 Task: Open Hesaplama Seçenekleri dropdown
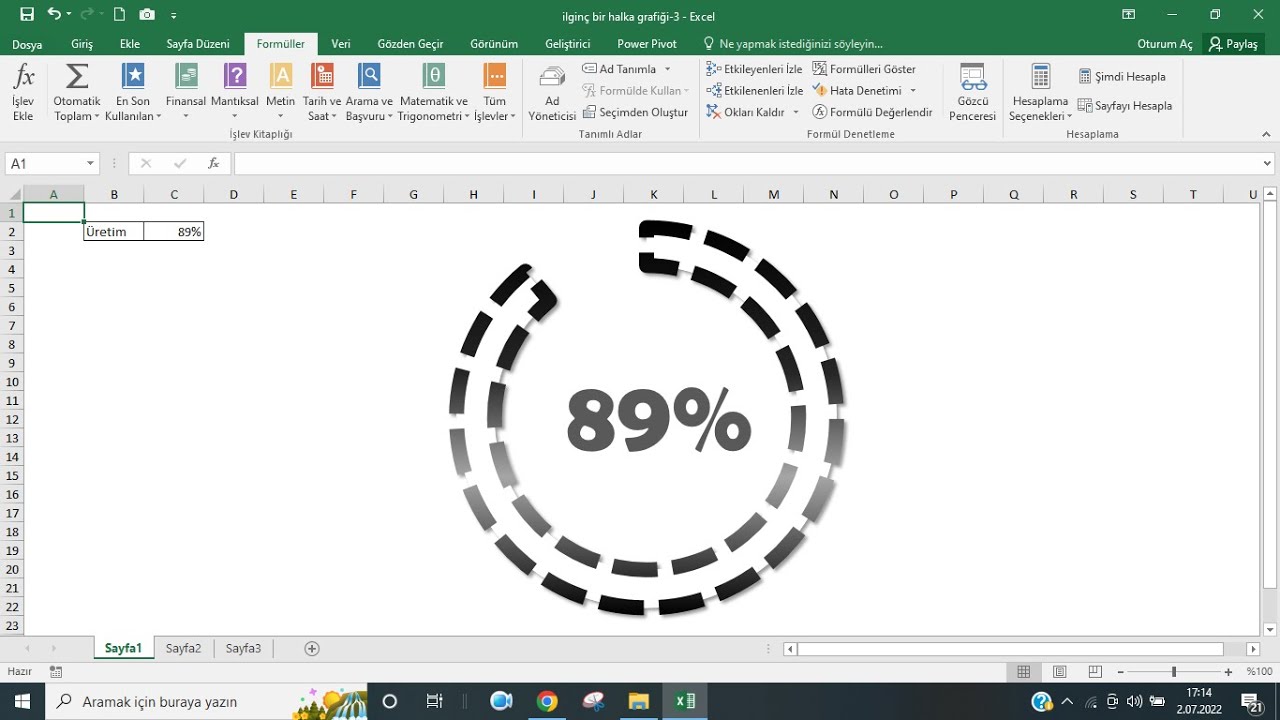click(x=1040, y=92)
